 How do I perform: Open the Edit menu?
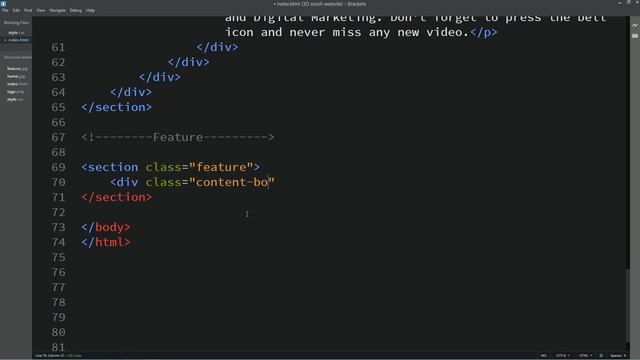coord(16,10)
